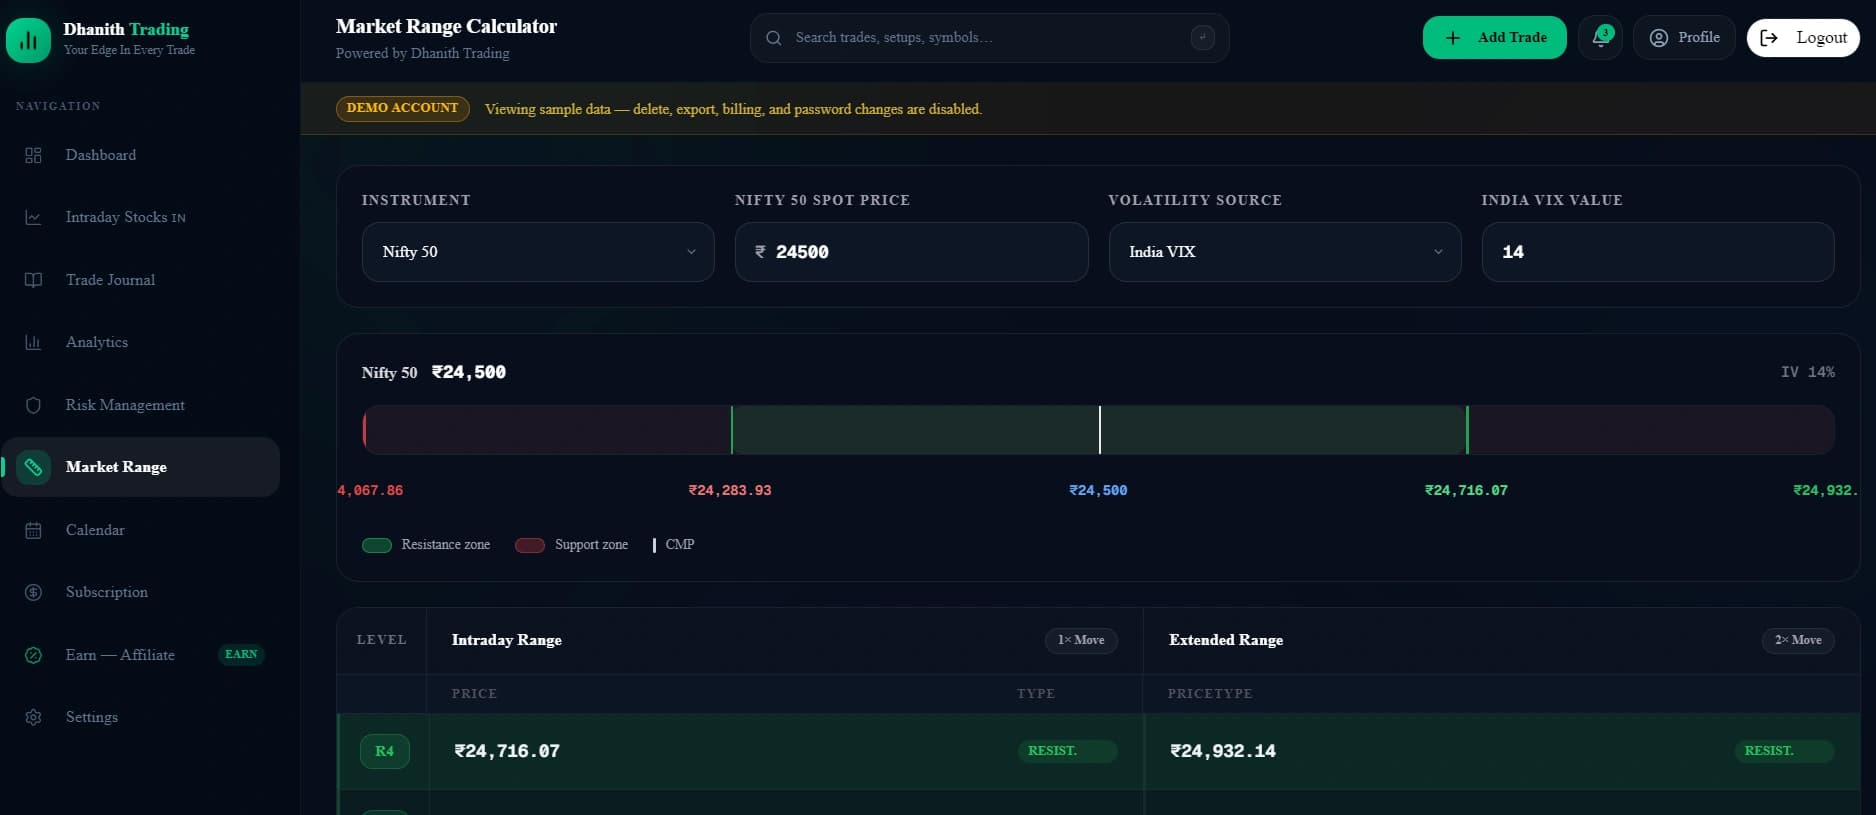Click the Risk Management shield icon

[33, 405]
